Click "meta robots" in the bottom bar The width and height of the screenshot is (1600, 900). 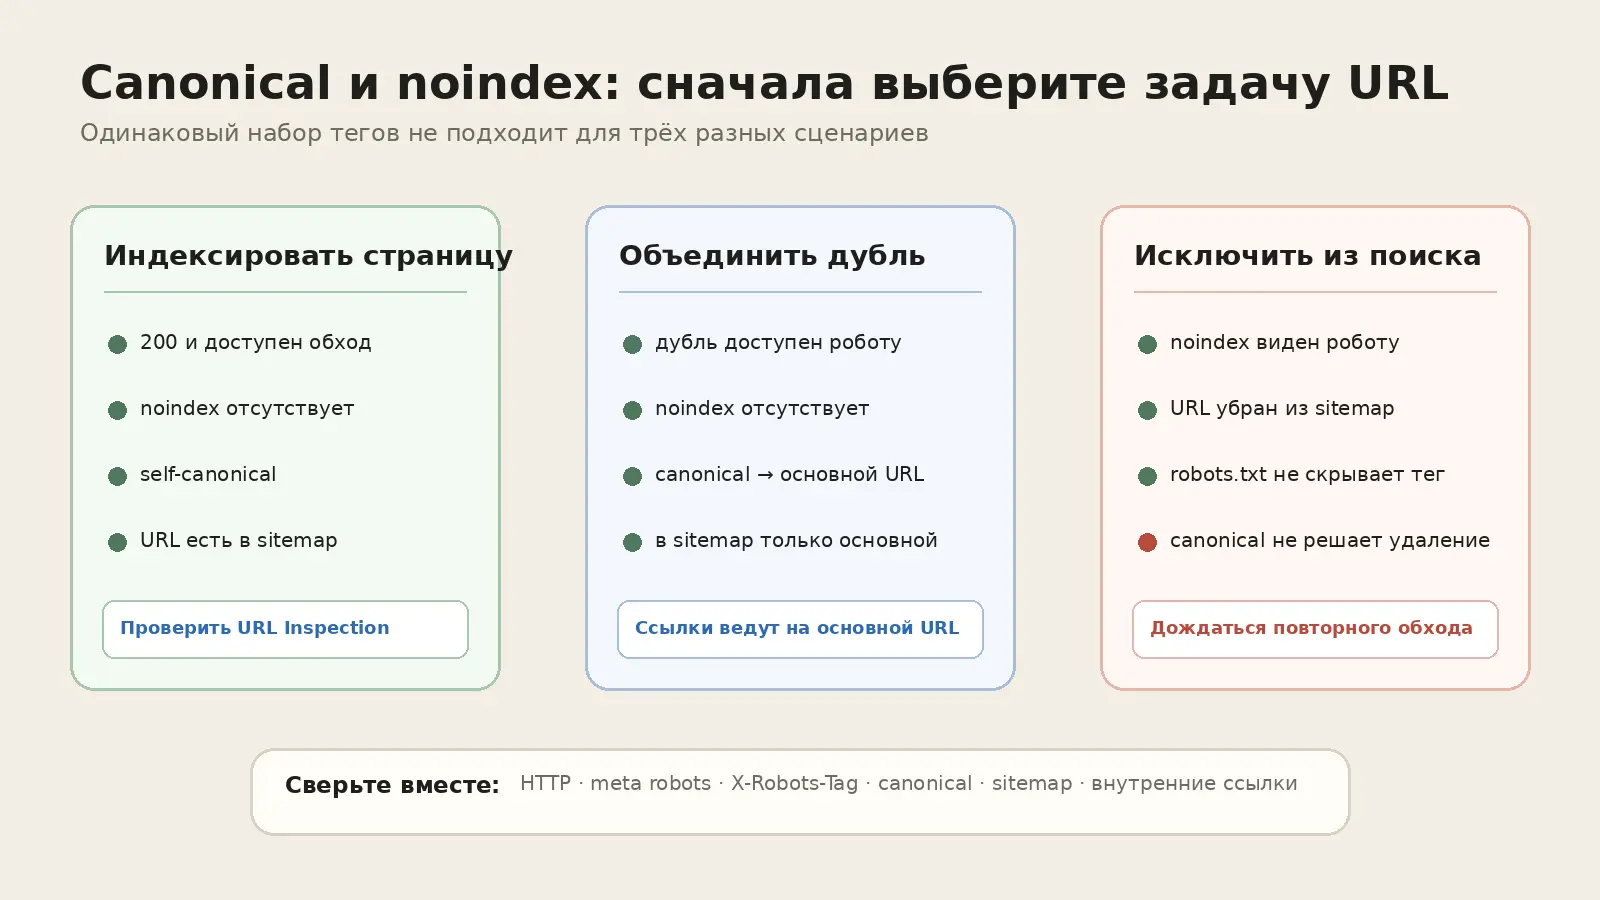pos(650,784)
